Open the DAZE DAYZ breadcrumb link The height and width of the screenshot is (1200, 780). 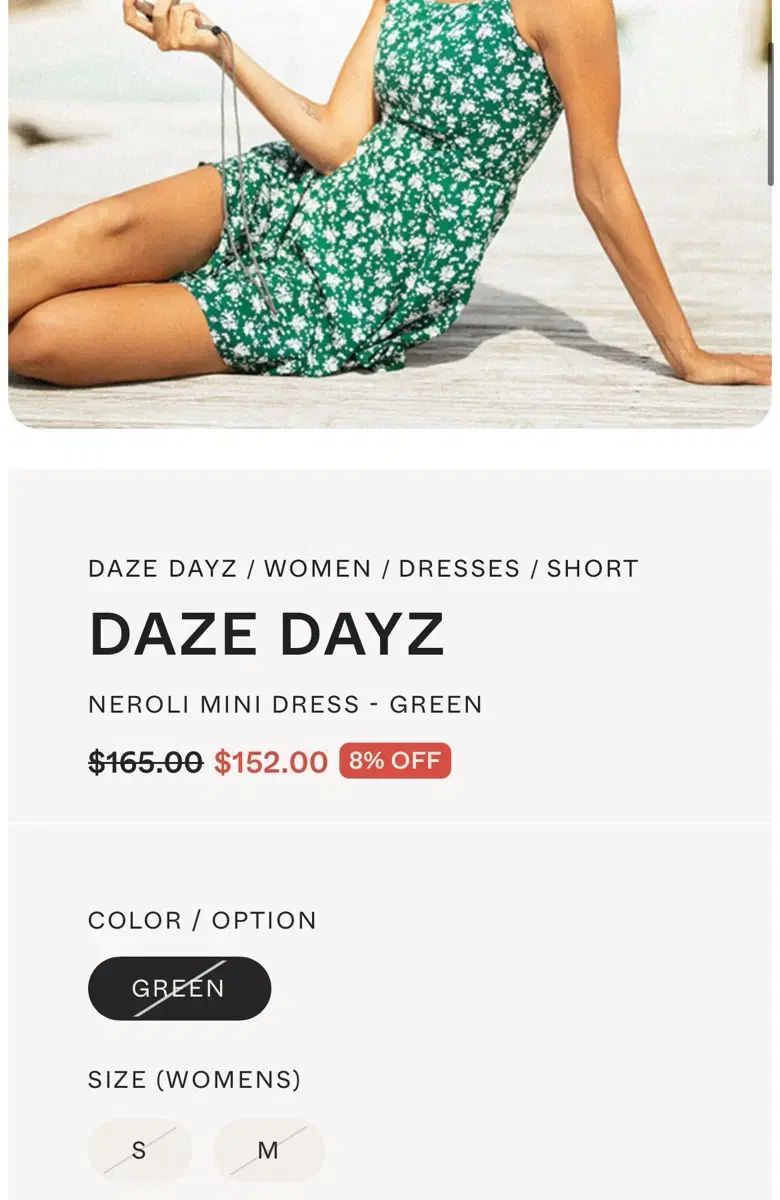[x=163, y=568]
